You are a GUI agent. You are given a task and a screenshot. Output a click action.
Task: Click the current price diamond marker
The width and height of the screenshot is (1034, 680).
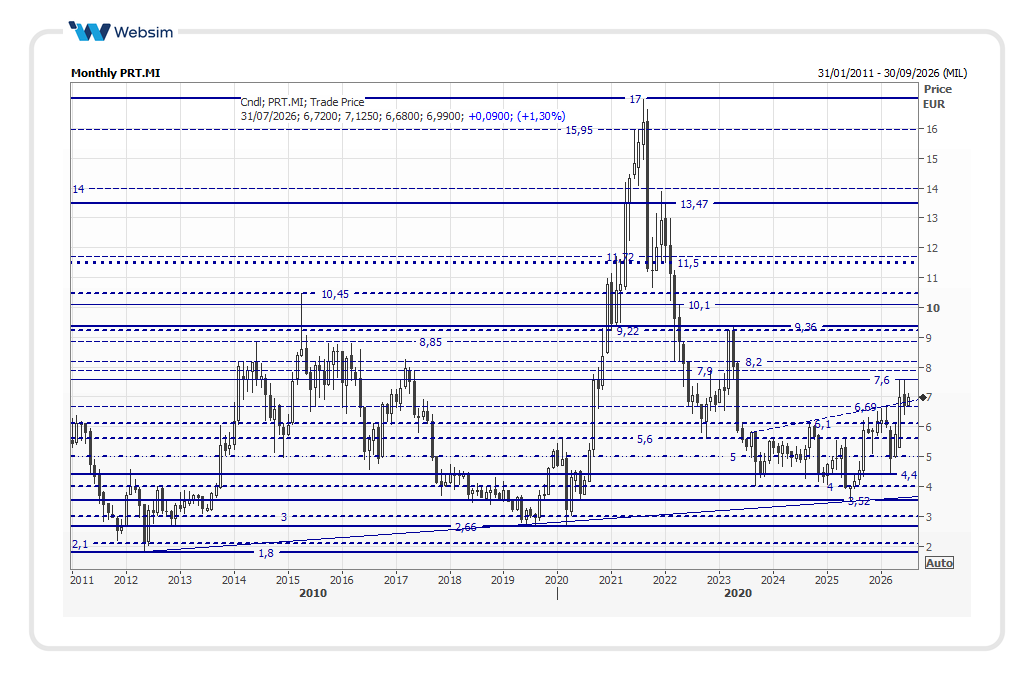923,397
